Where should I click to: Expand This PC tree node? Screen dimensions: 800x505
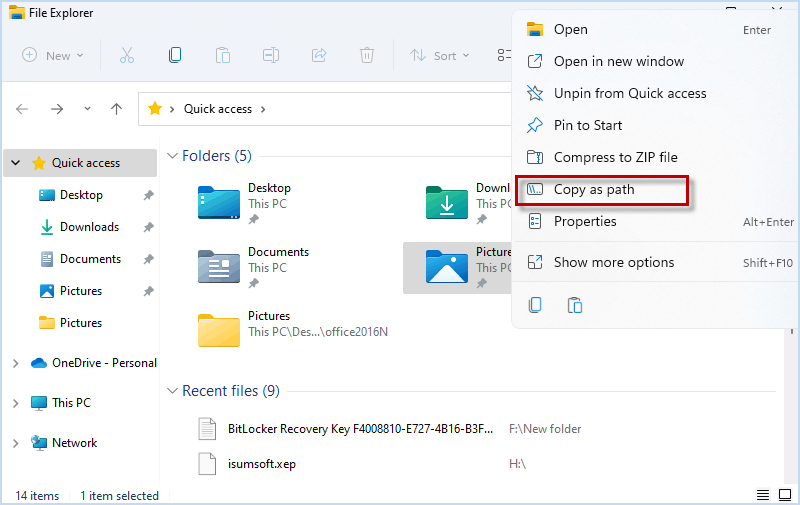coord(15,403)
